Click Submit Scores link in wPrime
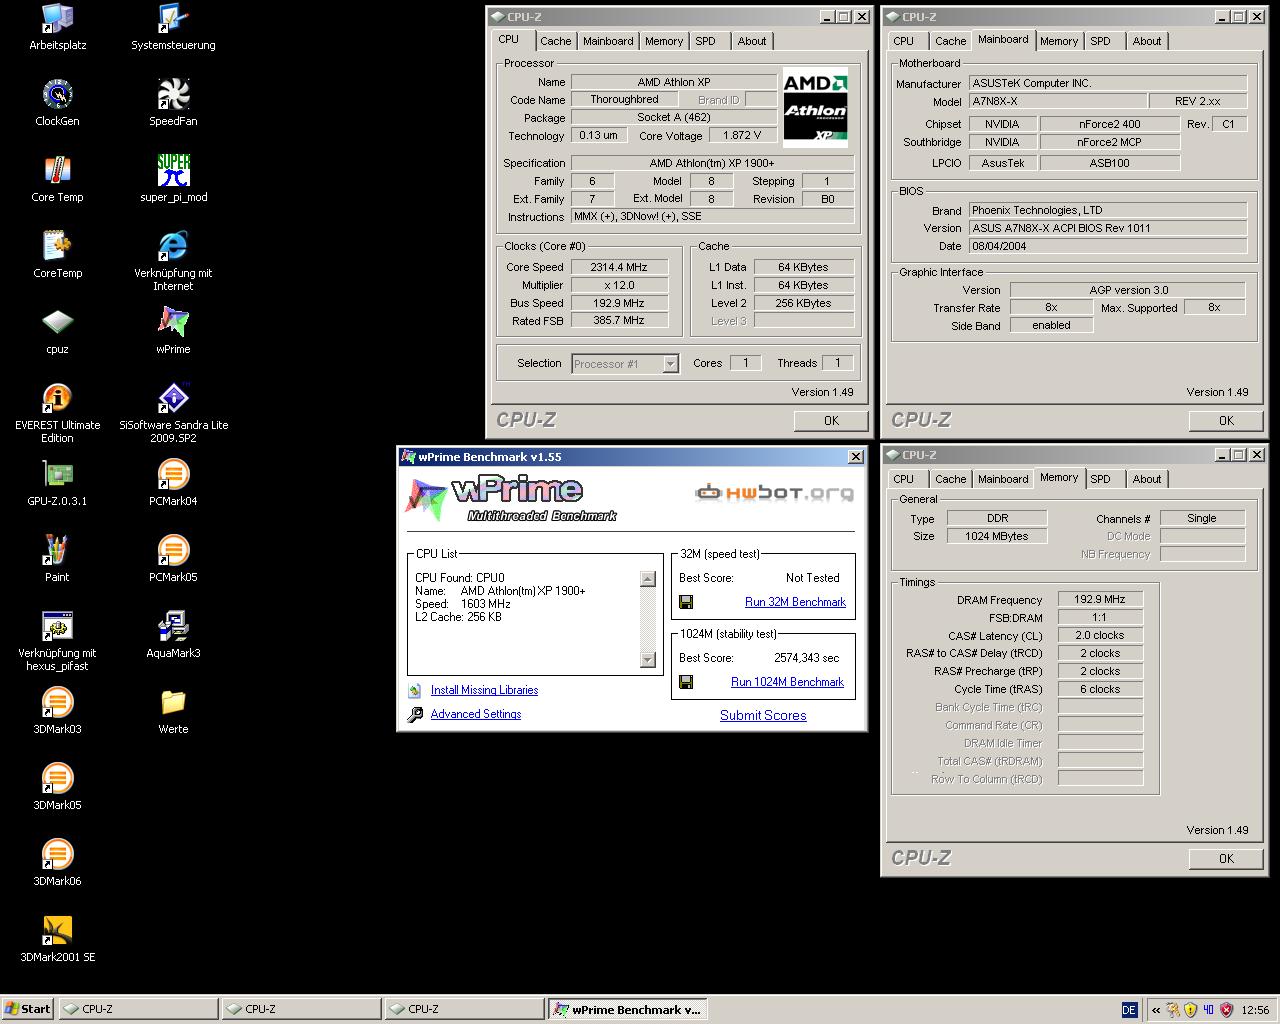Viewport: 1280px width, 1024px height. pos(763,715)
